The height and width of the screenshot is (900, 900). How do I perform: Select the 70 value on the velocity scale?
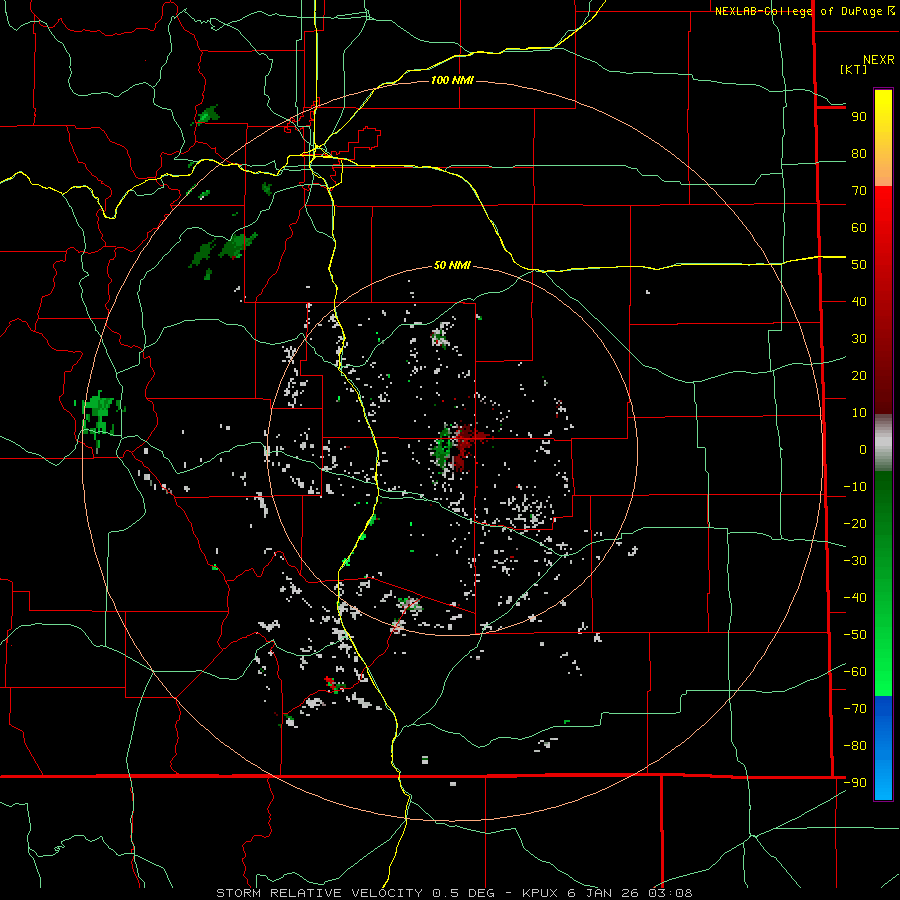pyautogui.click(x=859, y=191)
